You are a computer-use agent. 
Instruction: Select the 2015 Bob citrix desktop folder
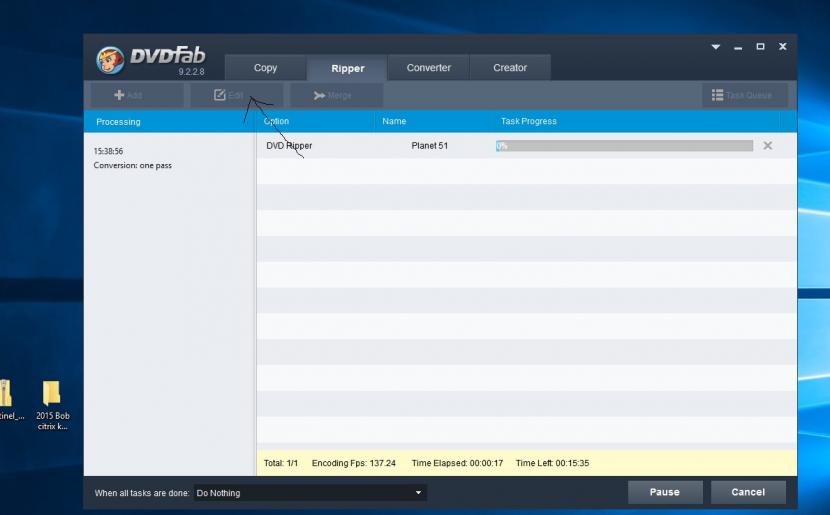[52, 405]
